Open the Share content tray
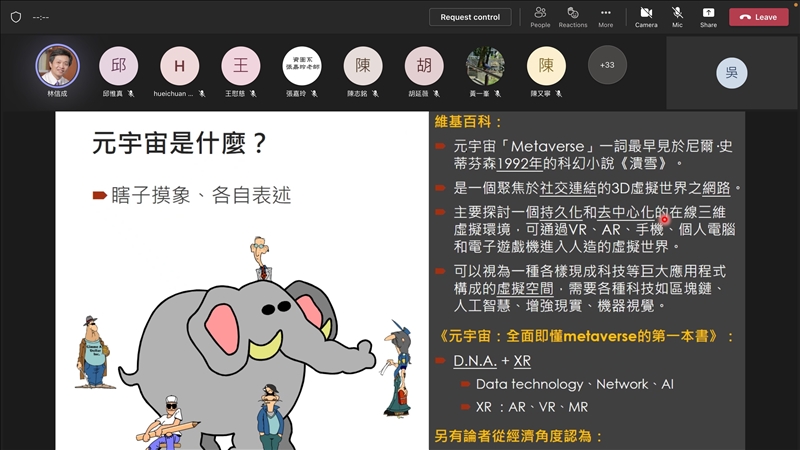Image resolution: width=800 pixels, height=450 pixels. pos(708,16)
